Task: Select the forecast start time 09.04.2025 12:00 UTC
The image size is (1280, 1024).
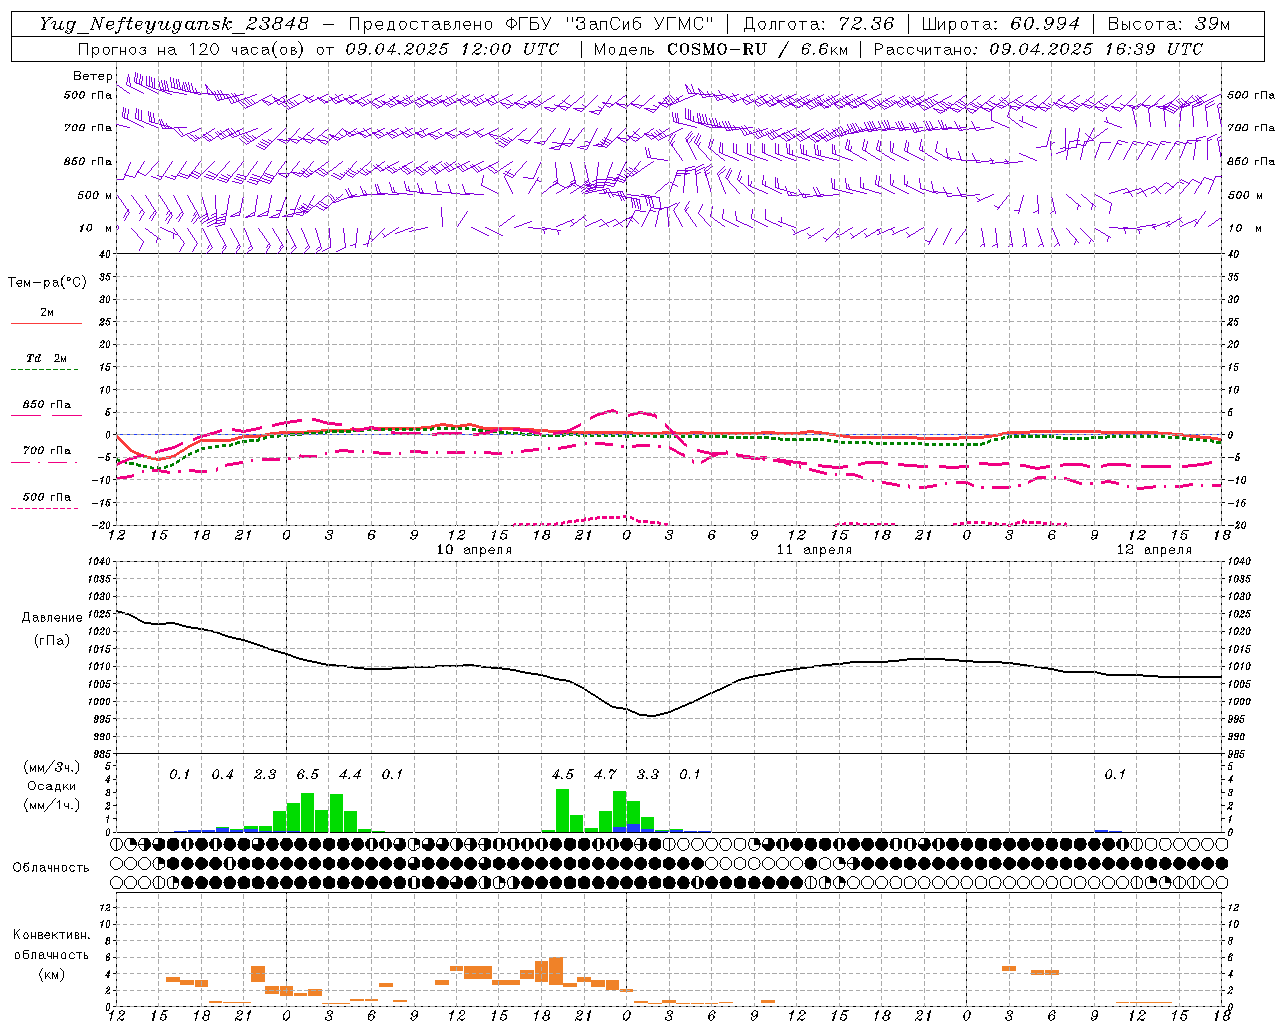Action: tap(452, 49)
